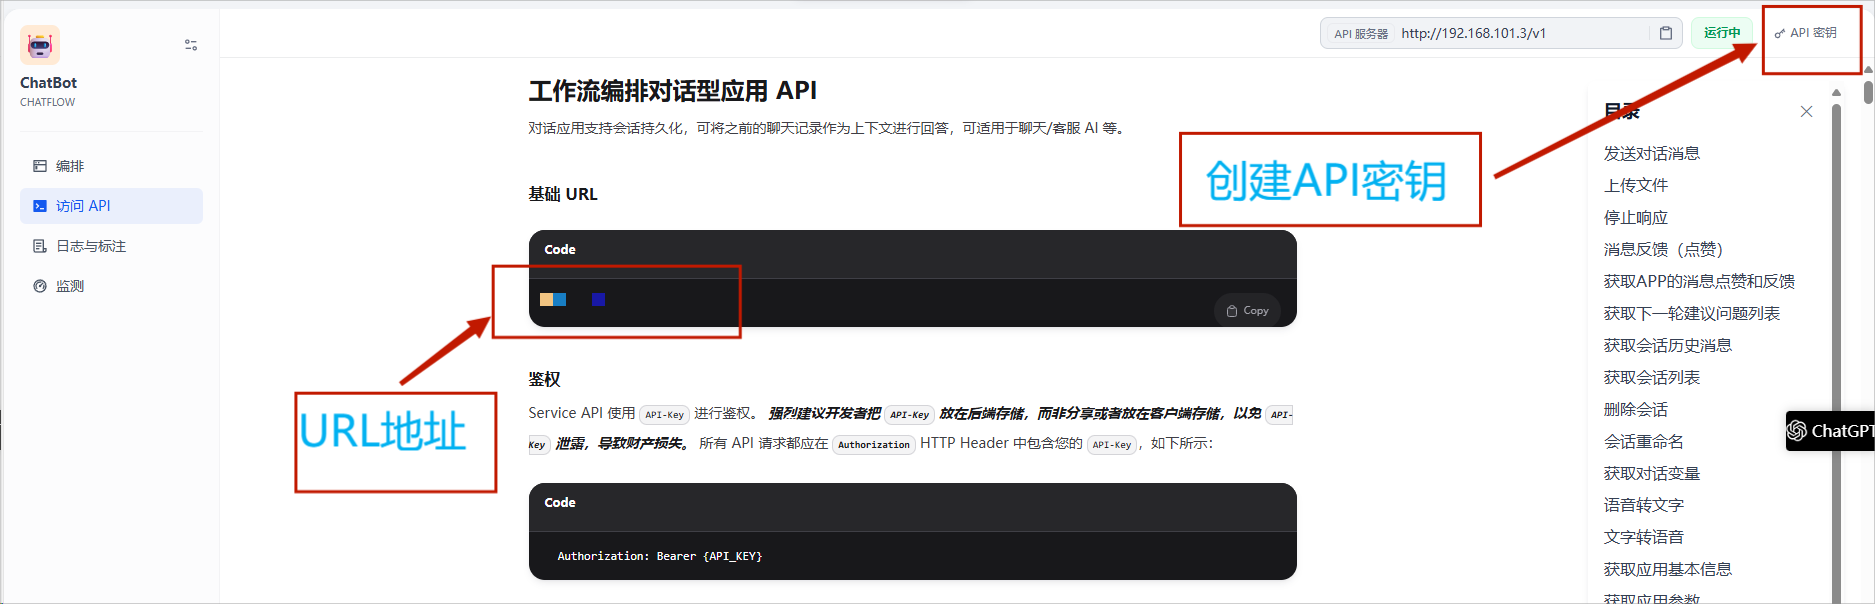Jump to 发送对话消息 section
This screenshot has height=604, width=1875.
point(1651,153)
